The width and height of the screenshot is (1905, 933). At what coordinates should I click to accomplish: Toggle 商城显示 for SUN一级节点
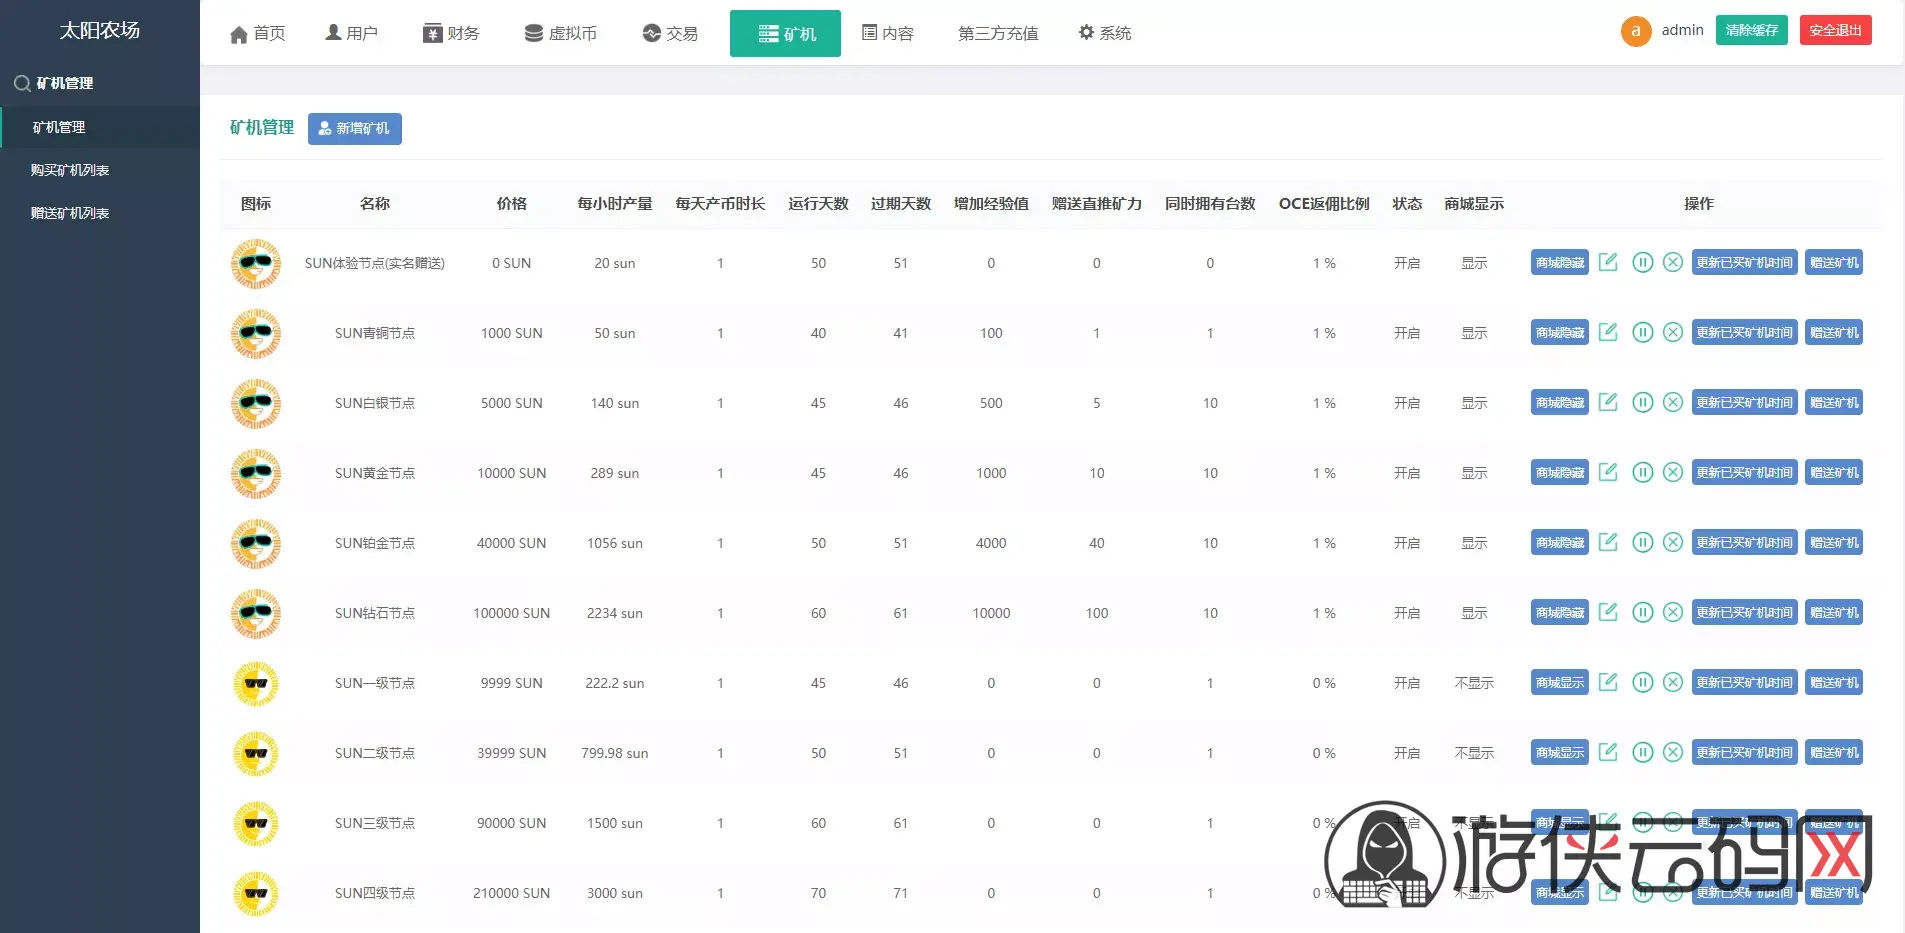[1560, 683]
